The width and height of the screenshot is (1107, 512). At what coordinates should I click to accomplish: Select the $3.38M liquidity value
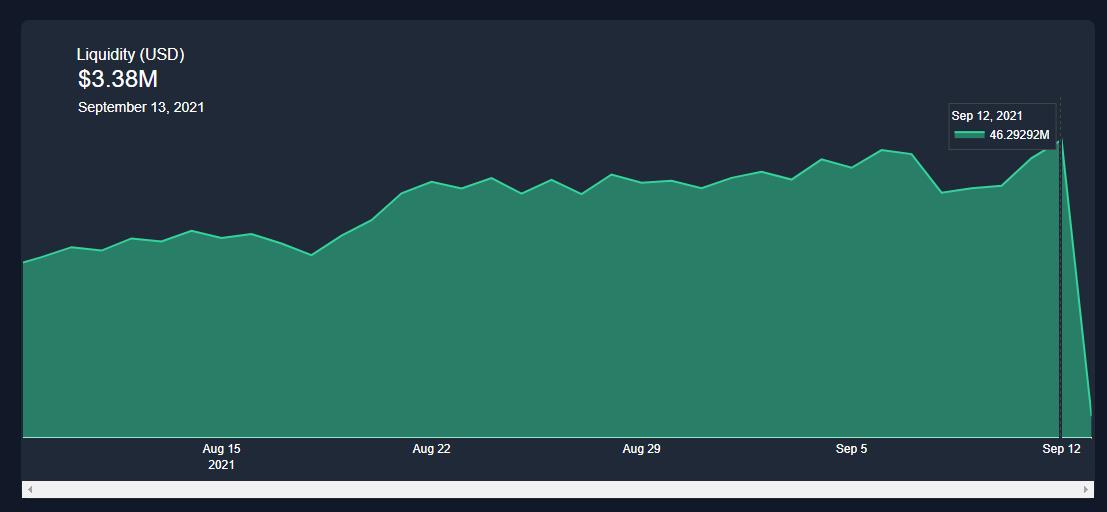pyautogui.click(x=118, y=80)
